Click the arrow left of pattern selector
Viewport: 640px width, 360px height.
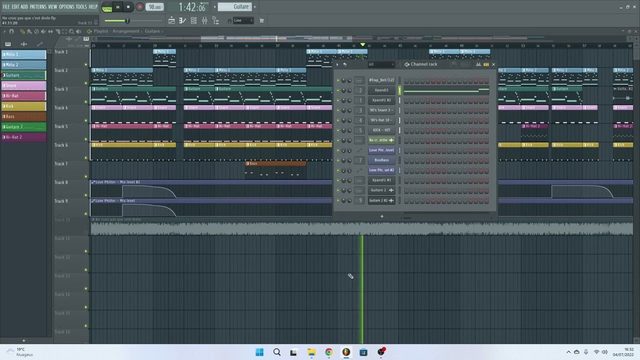point(215,7)
